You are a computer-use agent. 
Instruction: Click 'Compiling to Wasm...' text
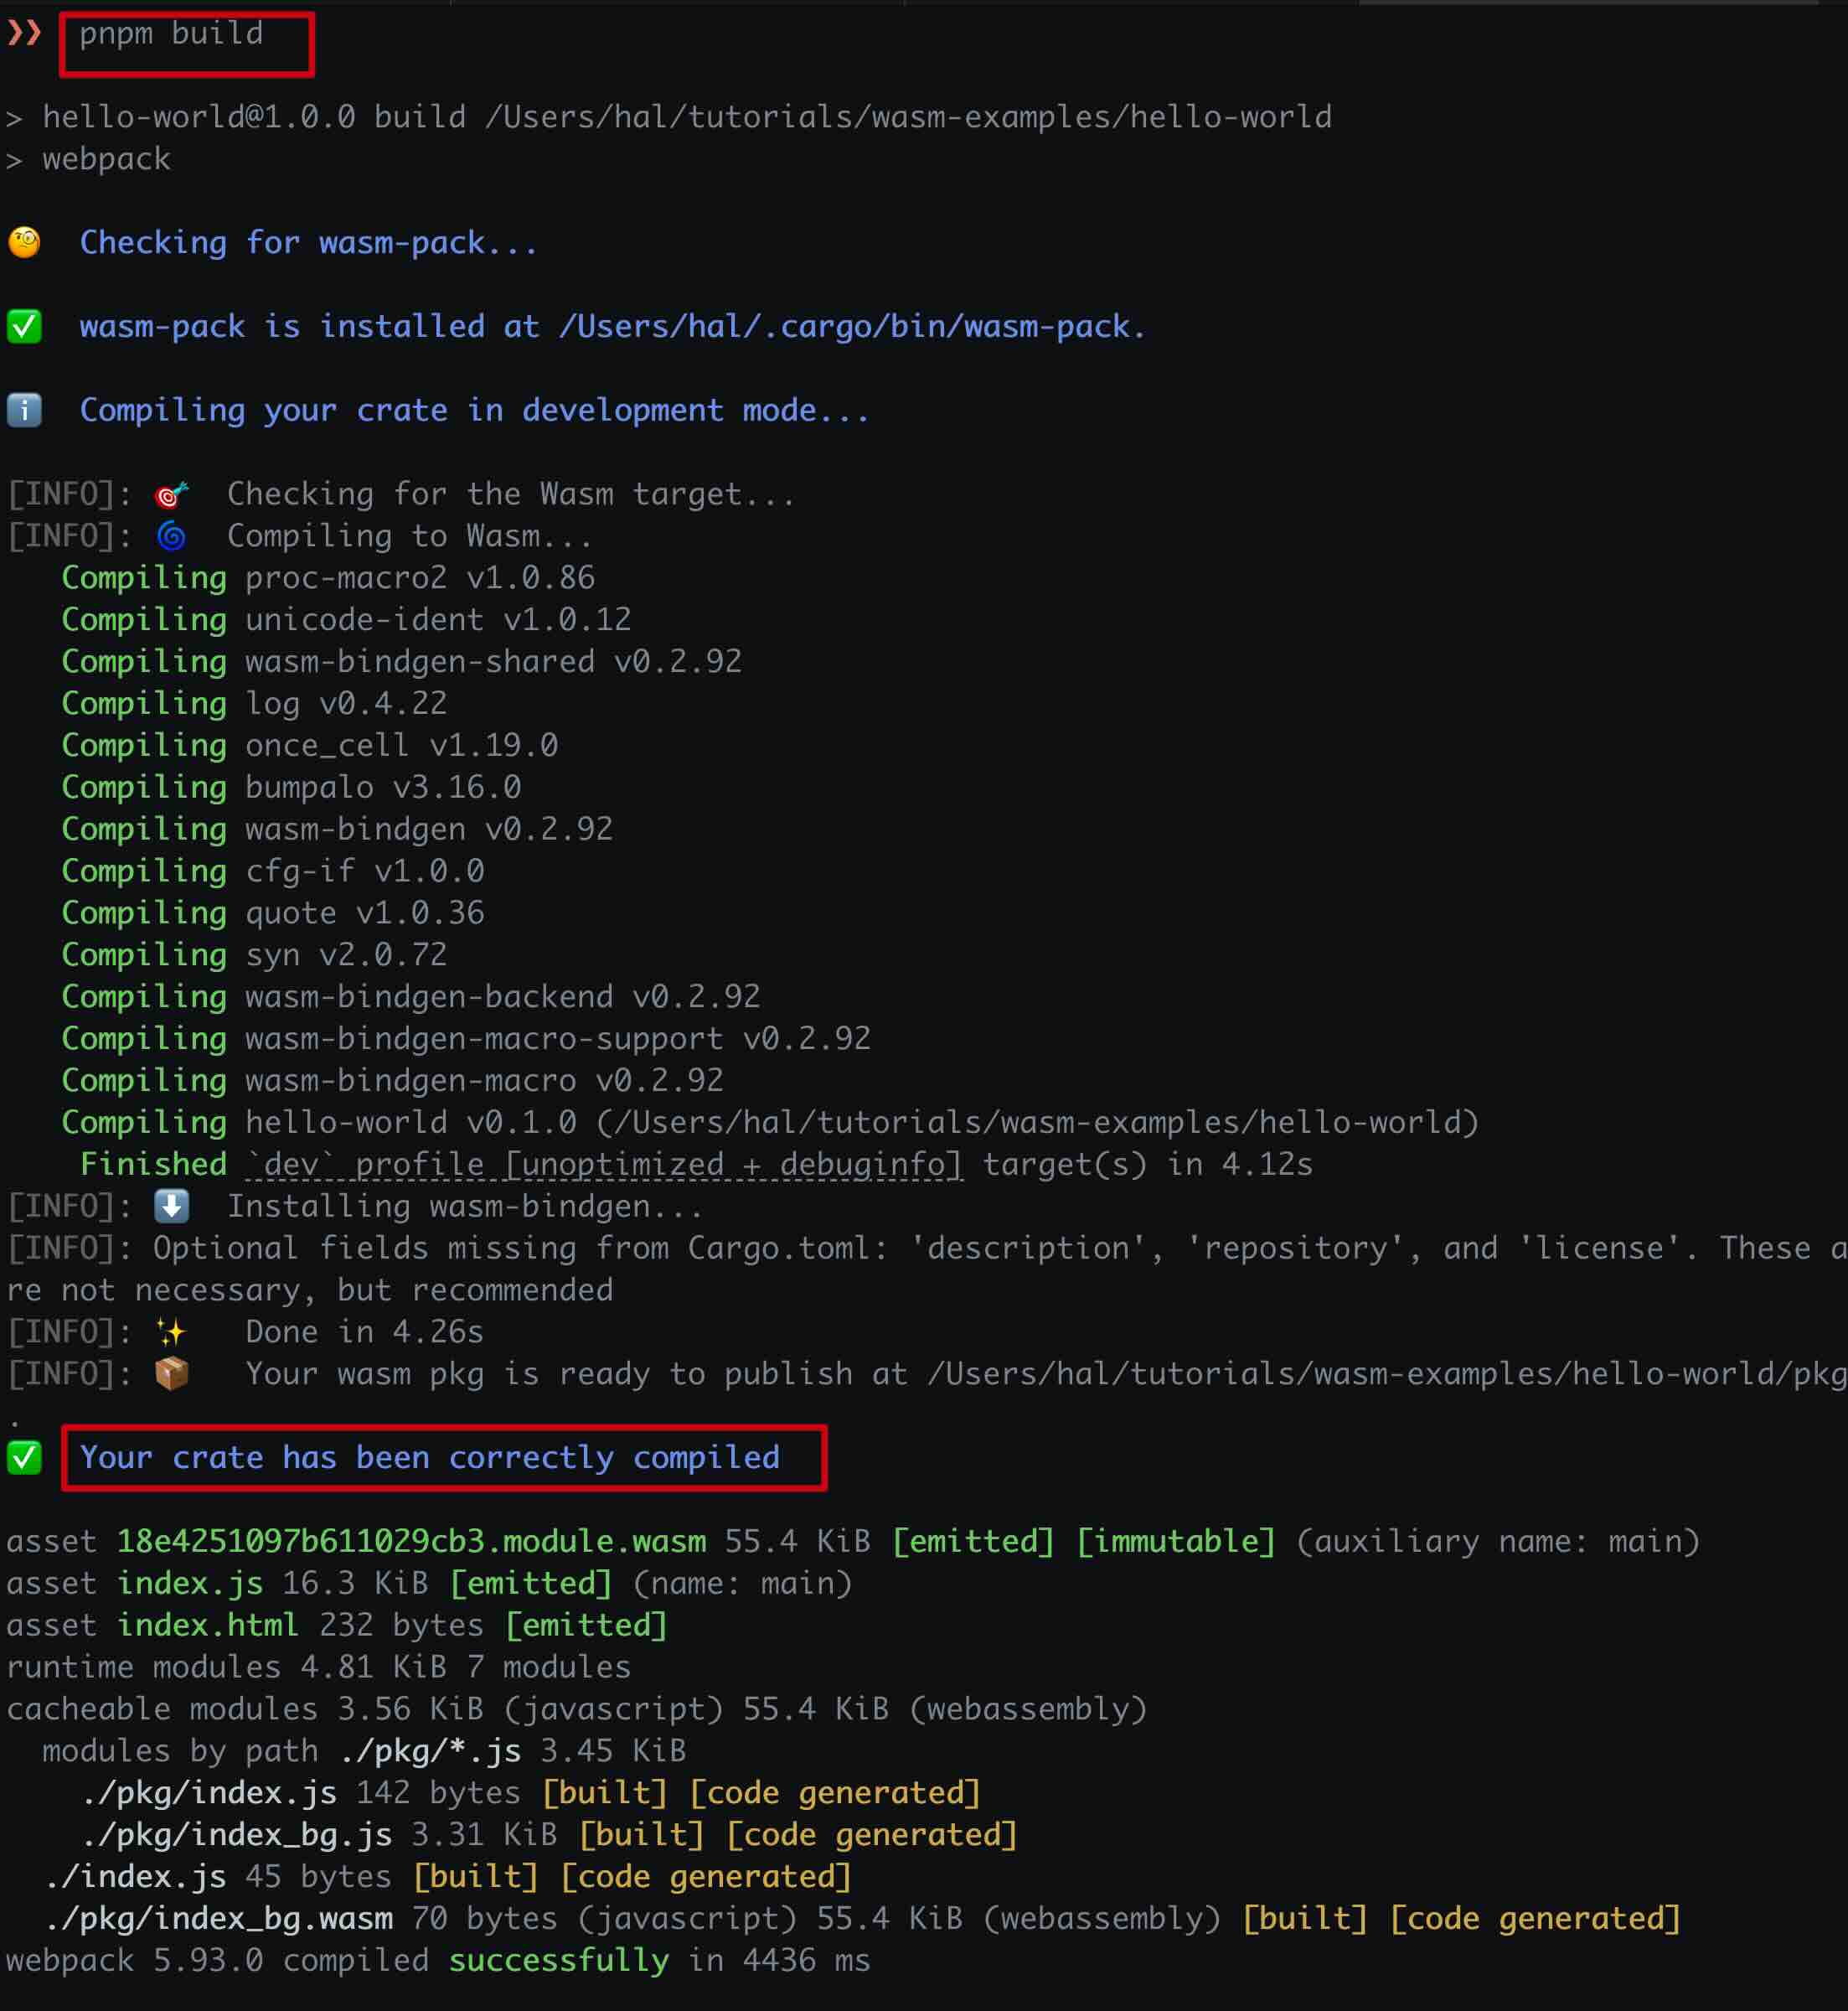click(410, 536)
